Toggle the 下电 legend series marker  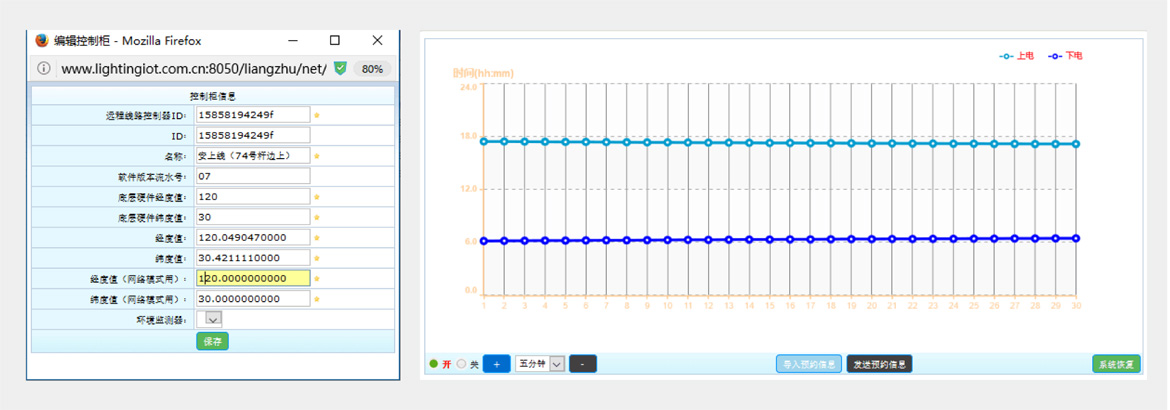[1055, 56]
